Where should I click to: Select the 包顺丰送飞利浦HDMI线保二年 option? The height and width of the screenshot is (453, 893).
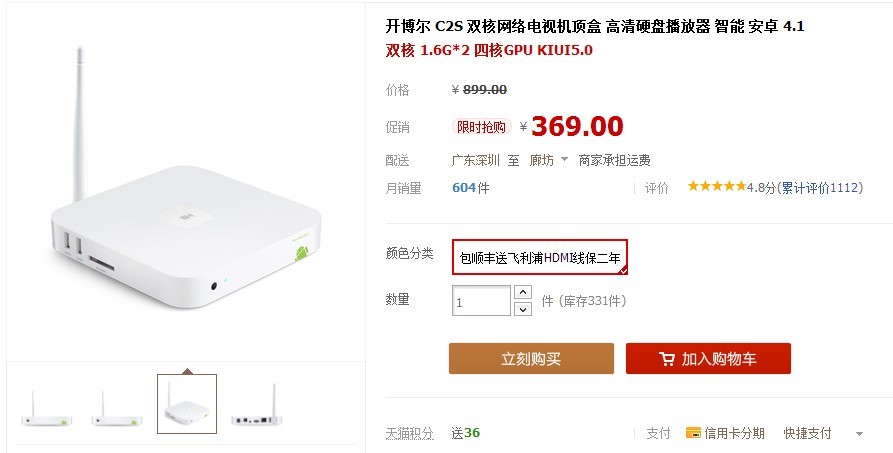pos(540,258)
